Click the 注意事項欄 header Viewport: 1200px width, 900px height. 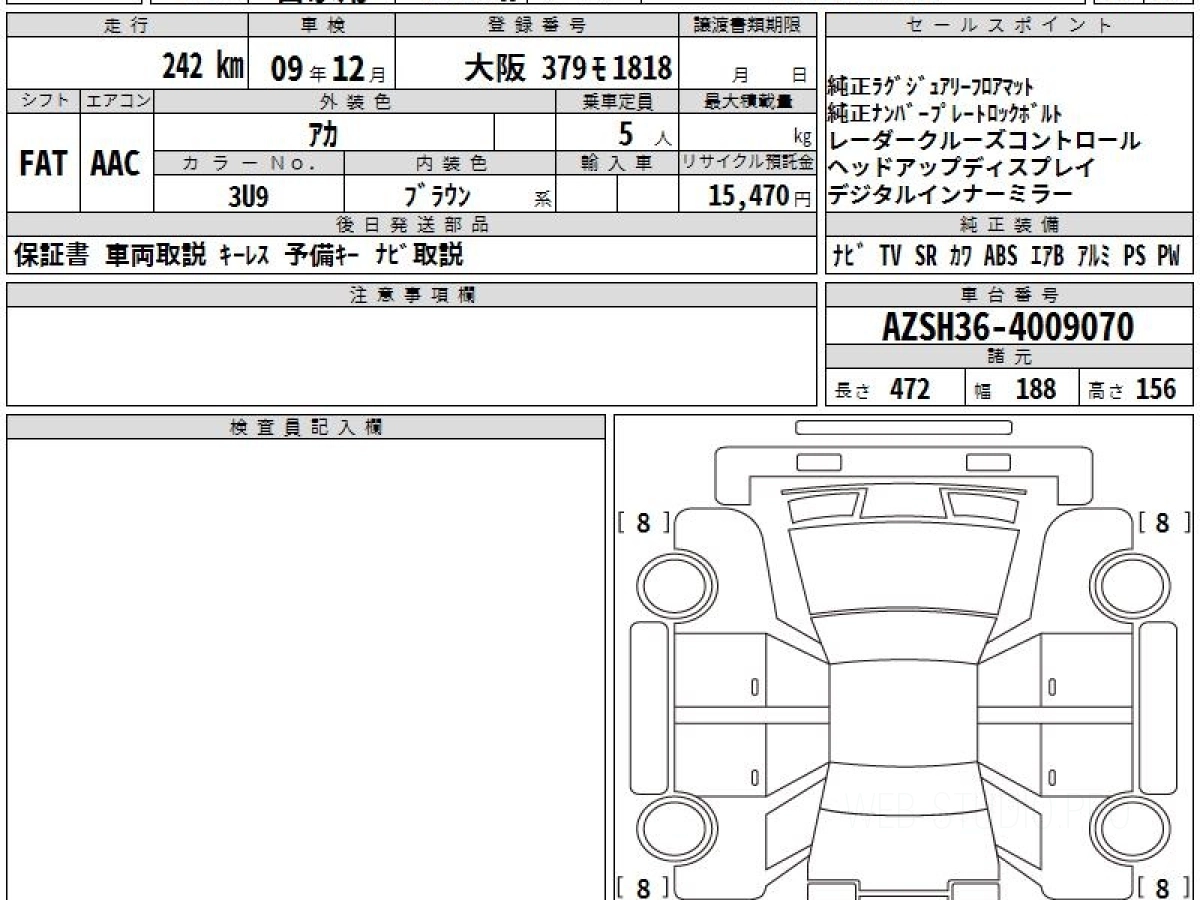pyautogui.click(x=411, y=294)
